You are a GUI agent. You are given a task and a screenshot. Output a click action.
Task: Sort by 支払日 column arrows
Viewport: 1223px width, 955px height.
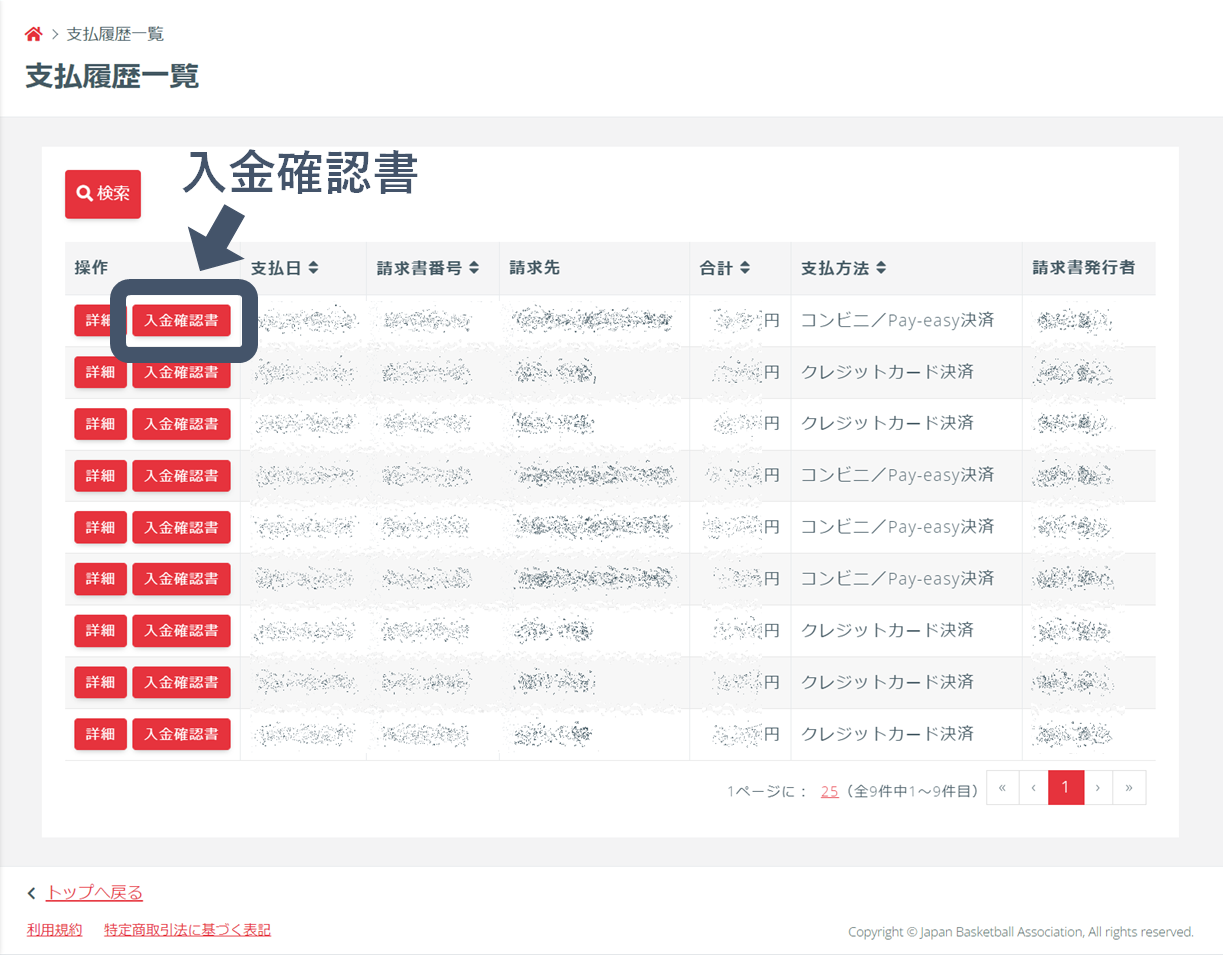[x=313, y=268]
